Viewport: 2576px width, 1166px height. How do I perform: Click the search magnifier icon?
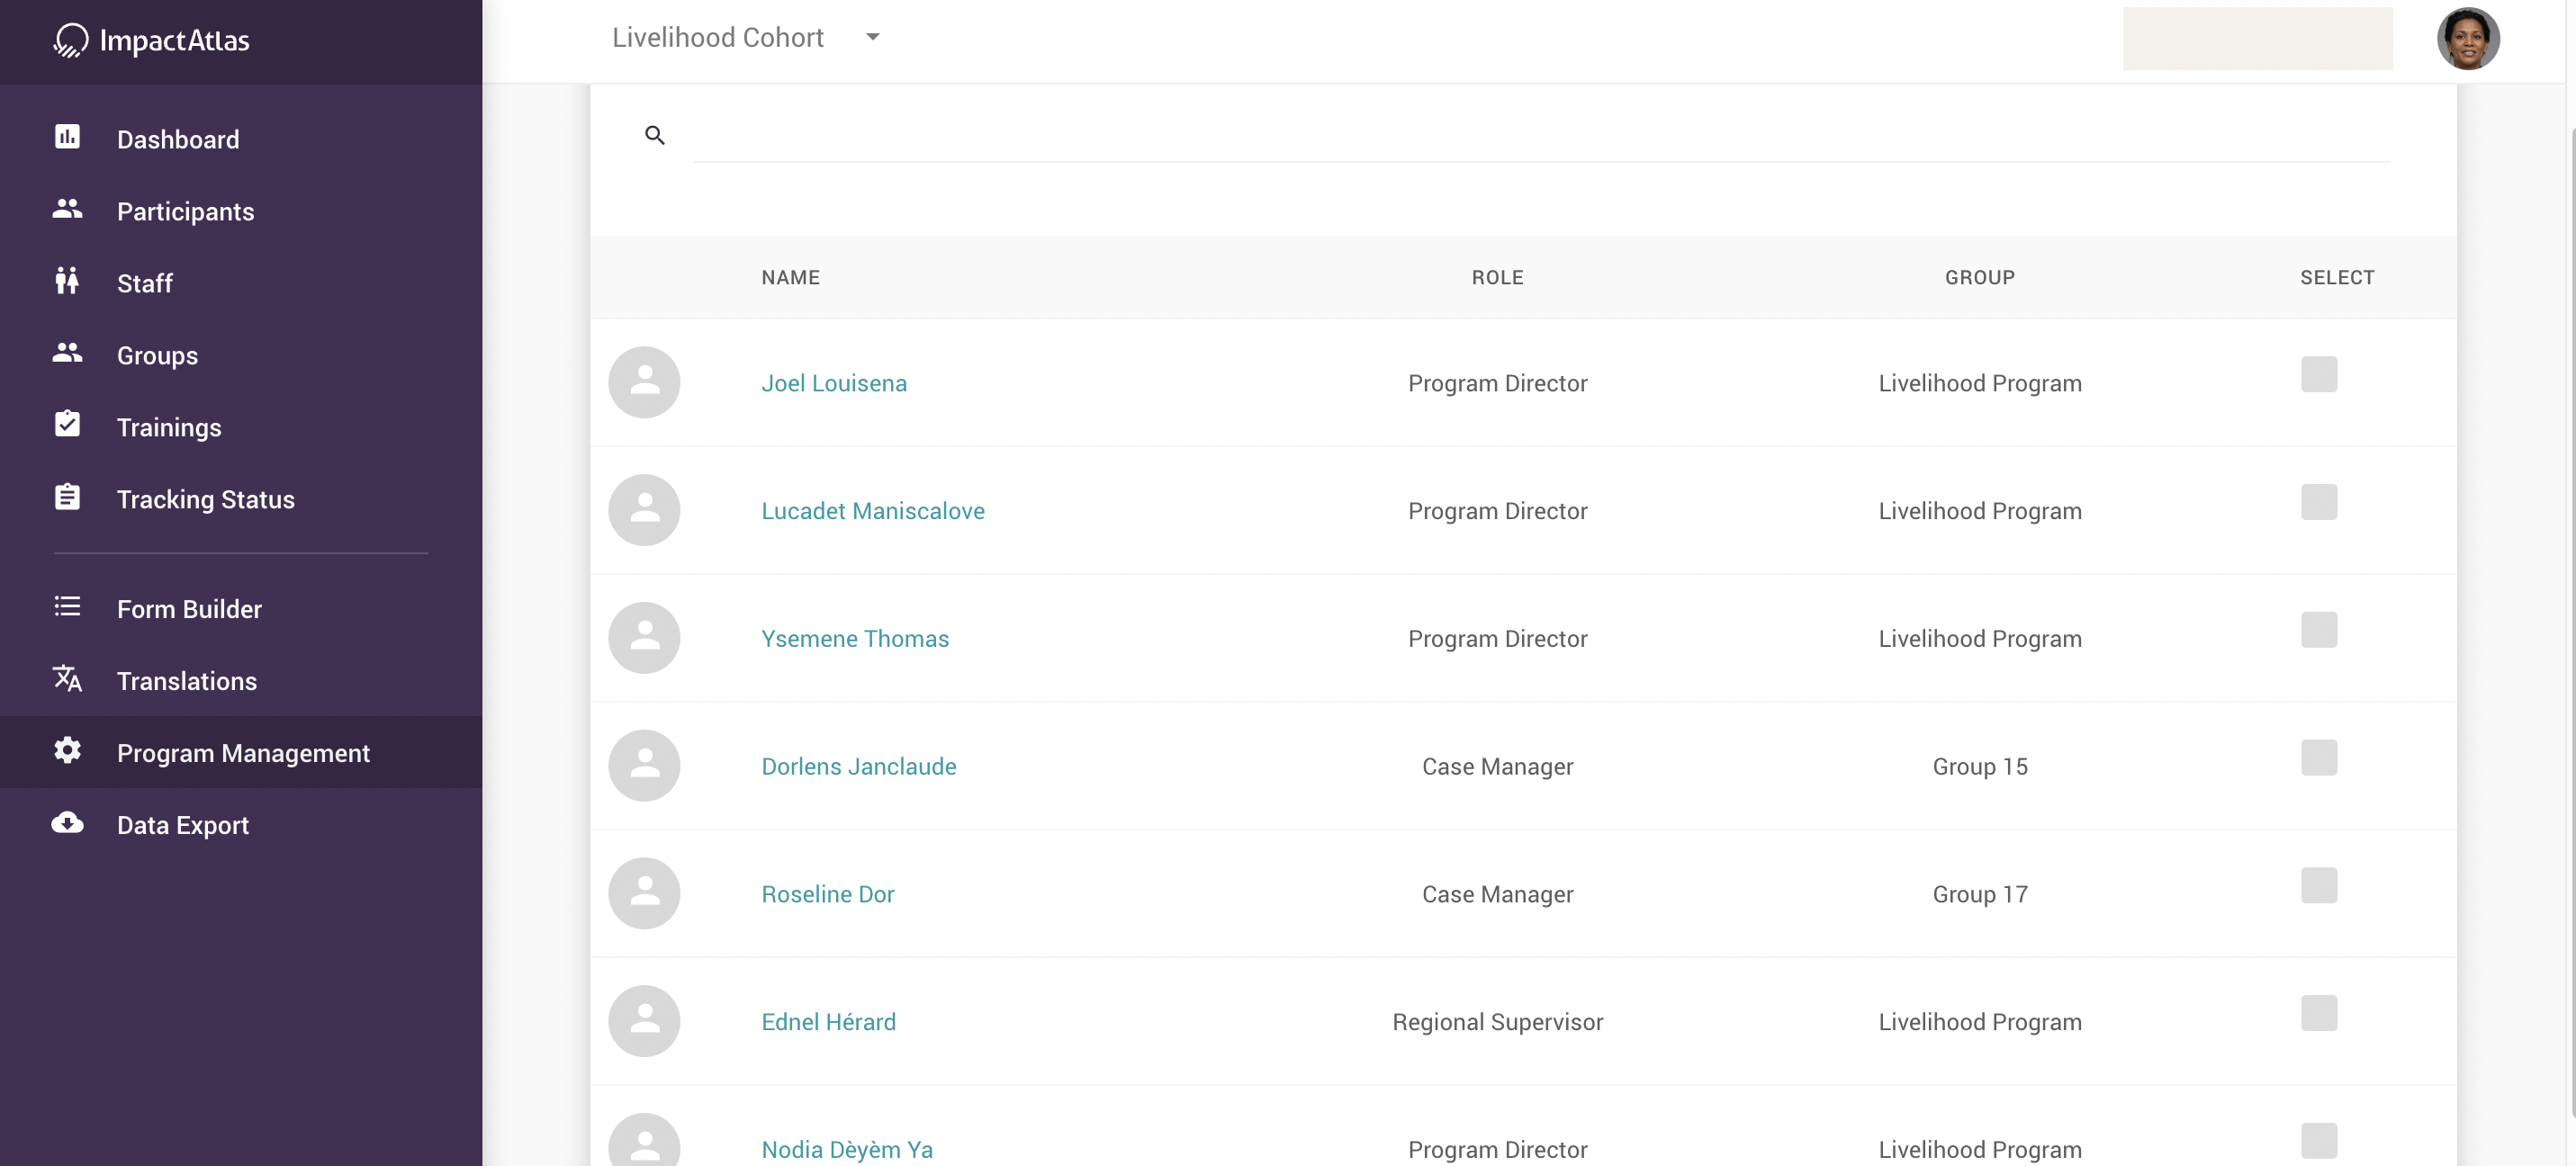[x=655, y=135]
